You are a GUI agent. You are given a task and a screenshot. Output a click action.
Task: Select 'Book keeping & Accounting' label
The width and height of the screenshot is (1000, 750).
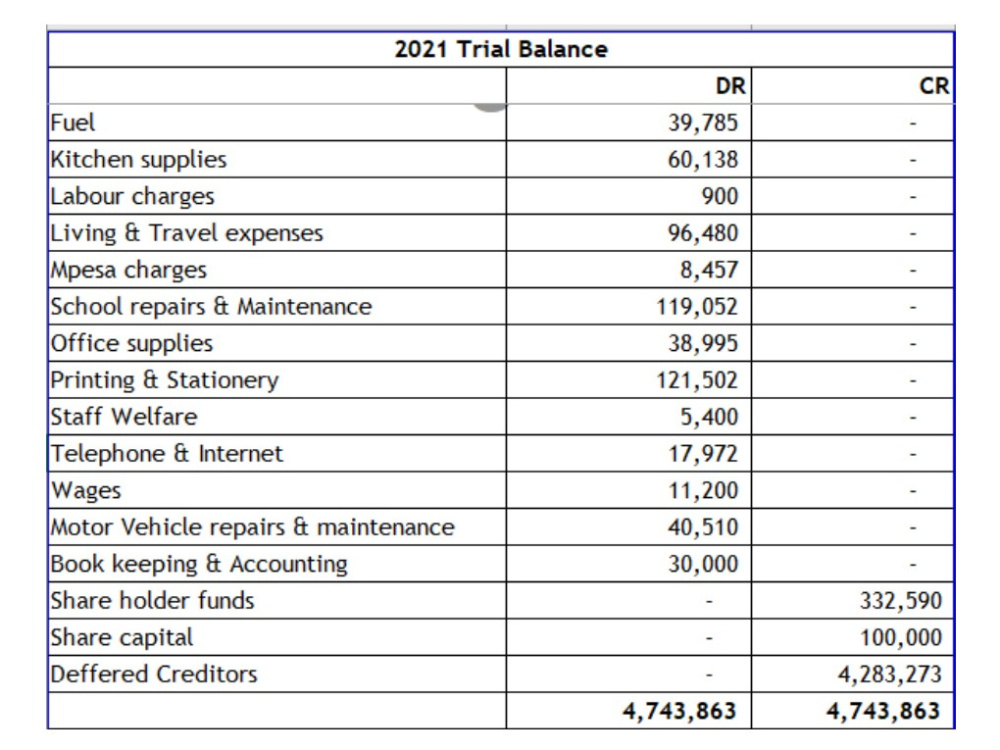(199, 564)
